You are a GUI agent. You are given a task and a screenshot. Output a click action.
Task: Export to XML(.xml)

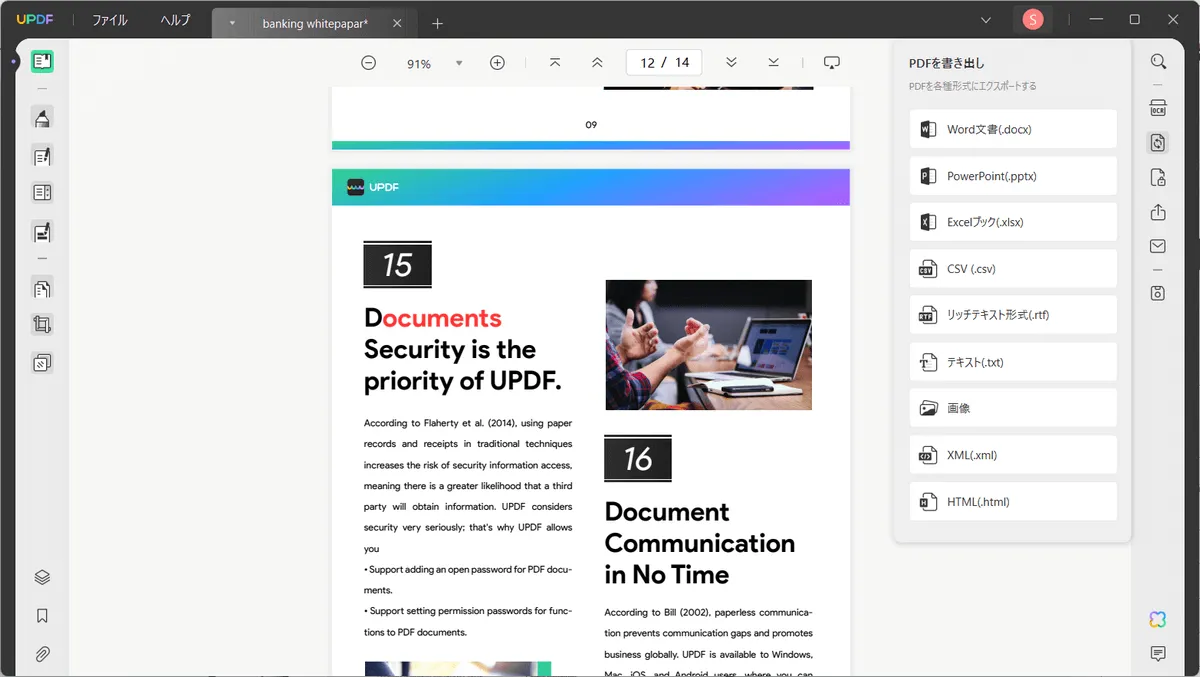point(1013,455)
